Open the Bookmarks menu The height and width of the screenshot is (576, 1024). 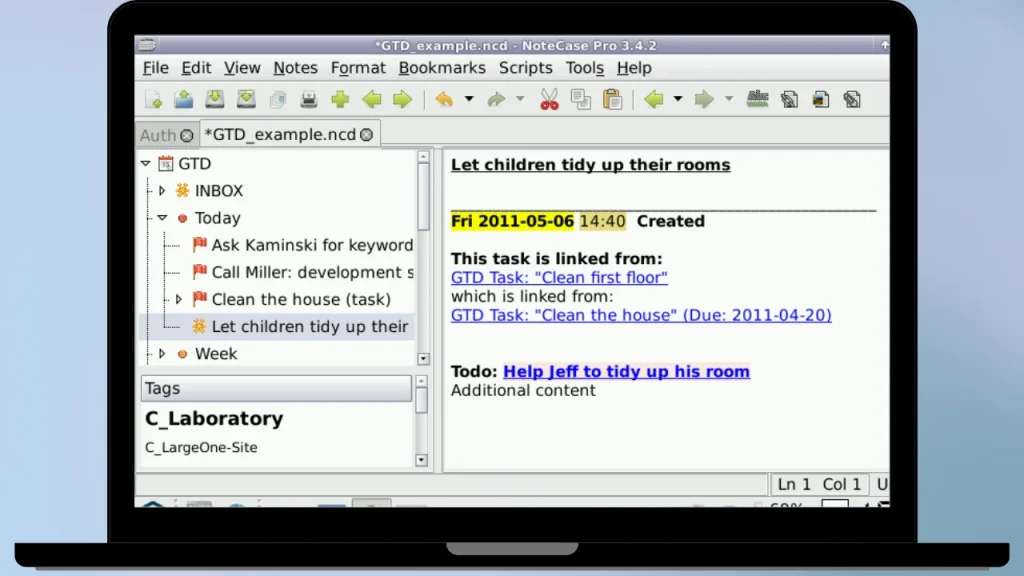[442, 68]
